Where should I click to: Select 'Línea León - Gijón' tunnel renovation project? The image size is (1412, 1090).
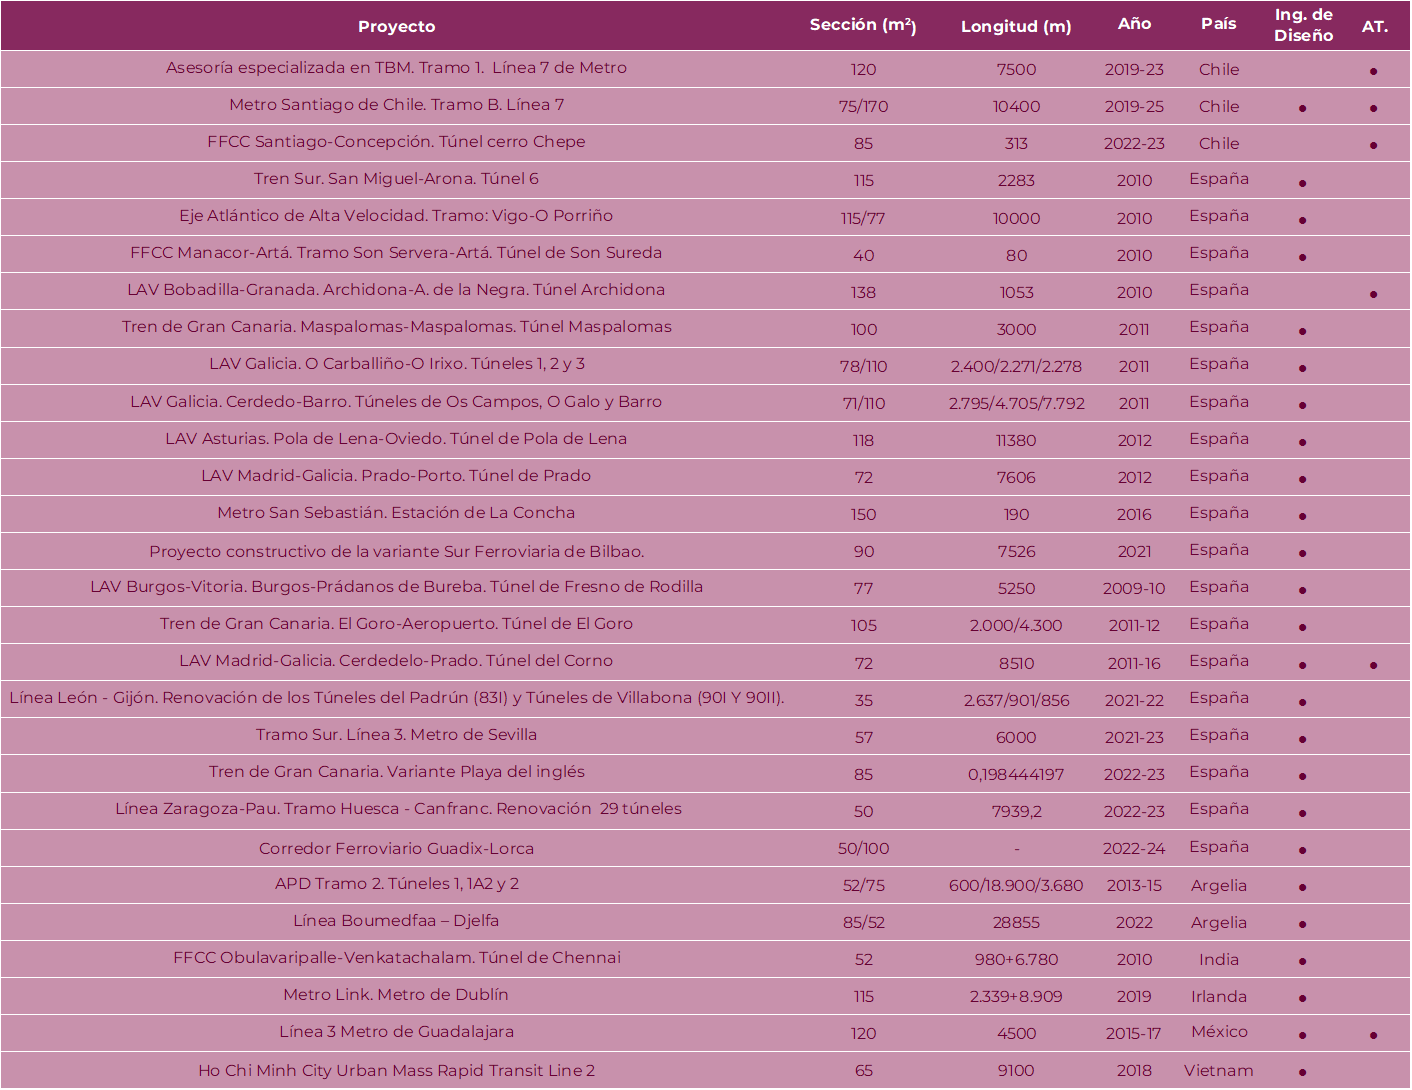point(396,698)
